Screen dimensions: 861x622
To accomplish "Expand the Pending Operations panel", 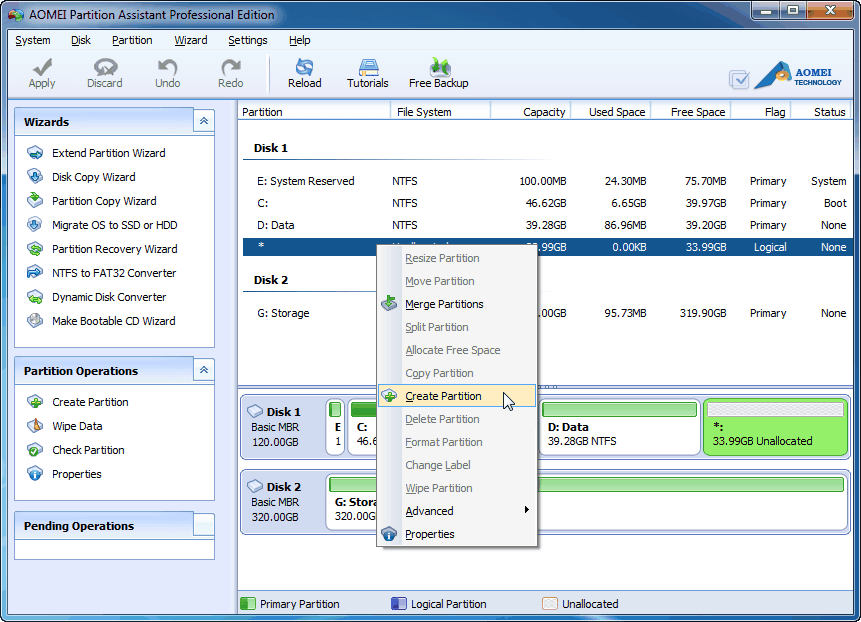I will click(x=204, y=525).
